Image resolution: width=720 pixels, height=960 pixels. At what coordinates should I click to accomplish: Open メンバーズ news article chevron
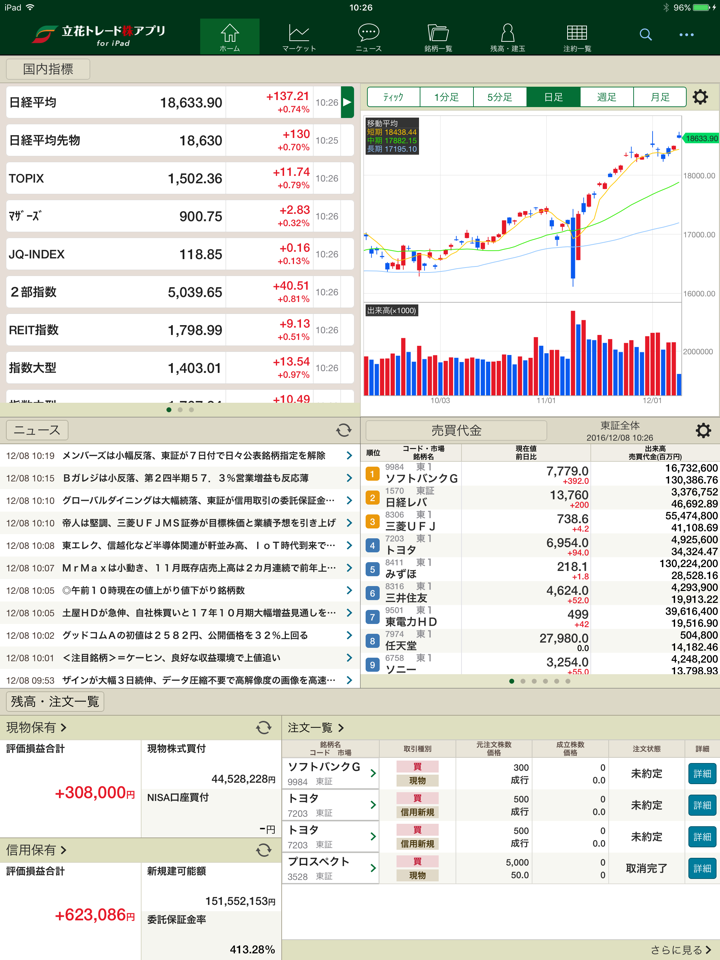[349, 456]
